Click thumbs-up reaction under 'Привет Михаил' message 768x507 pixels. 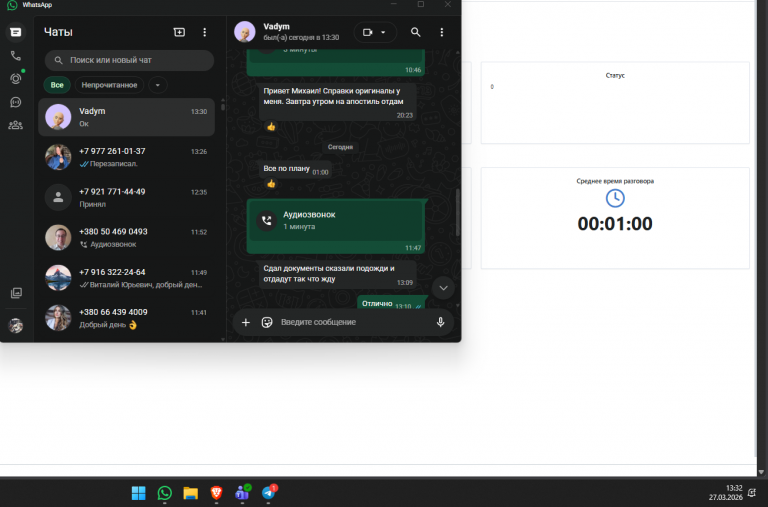(x=271, y=127)
